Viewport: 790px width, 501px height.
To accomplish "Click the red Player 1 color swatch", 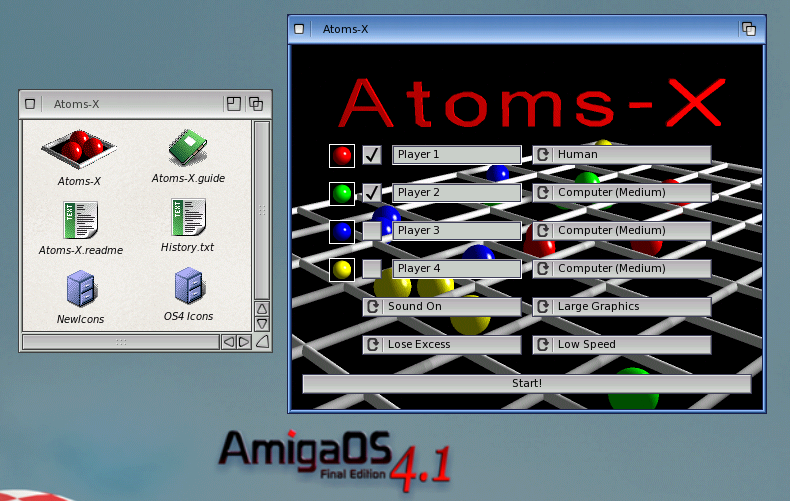I will pos(342,155).
